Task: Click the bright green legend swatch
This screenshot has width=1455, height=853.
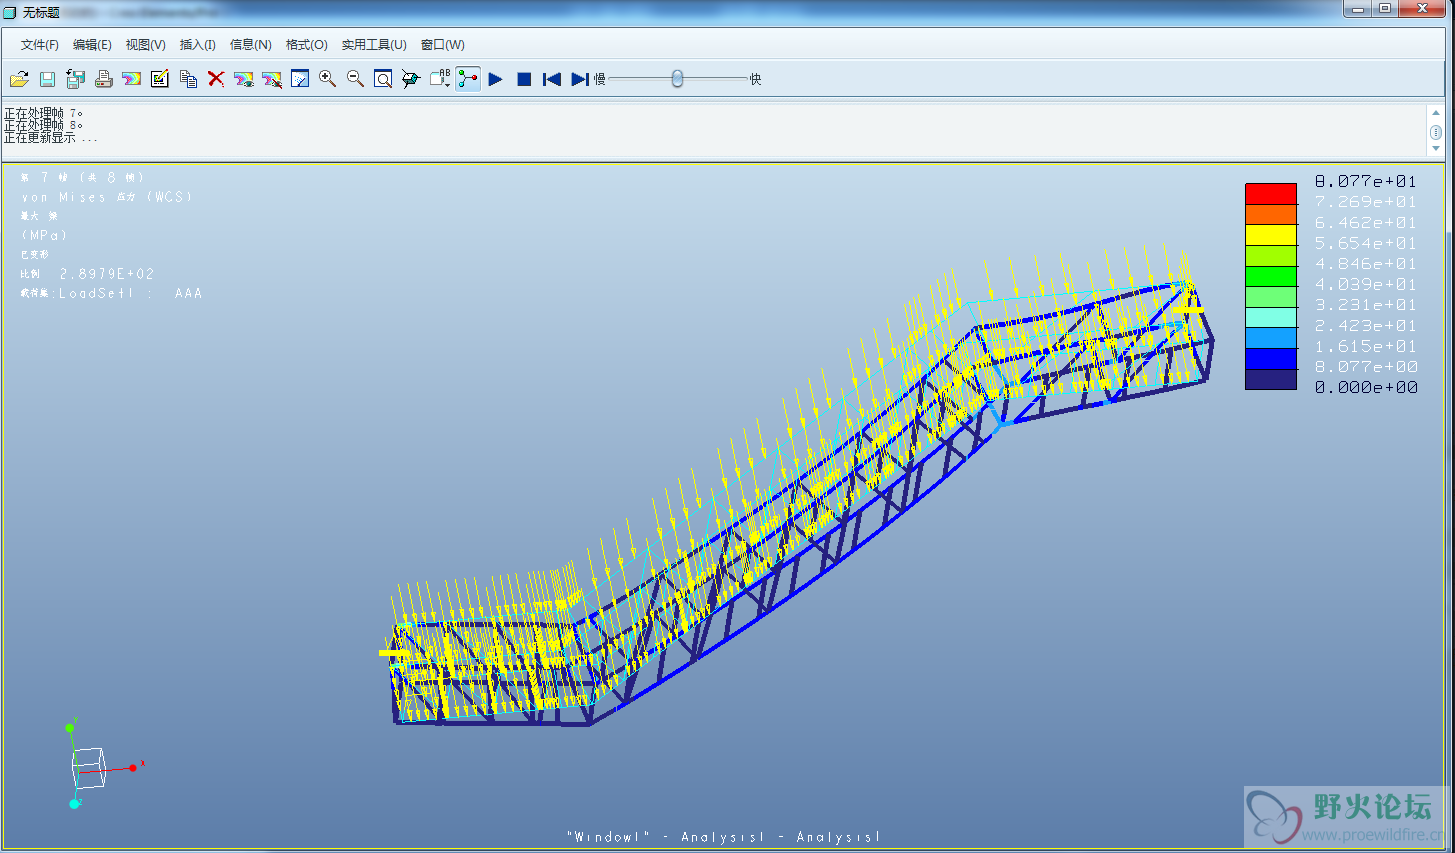Action: coord(1271,276)
